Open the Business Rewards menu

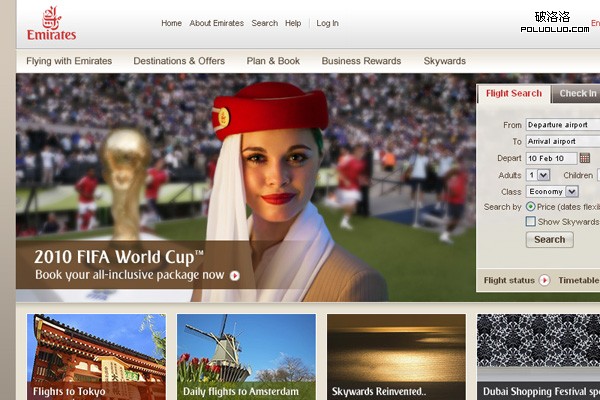(x=361, y=61)
